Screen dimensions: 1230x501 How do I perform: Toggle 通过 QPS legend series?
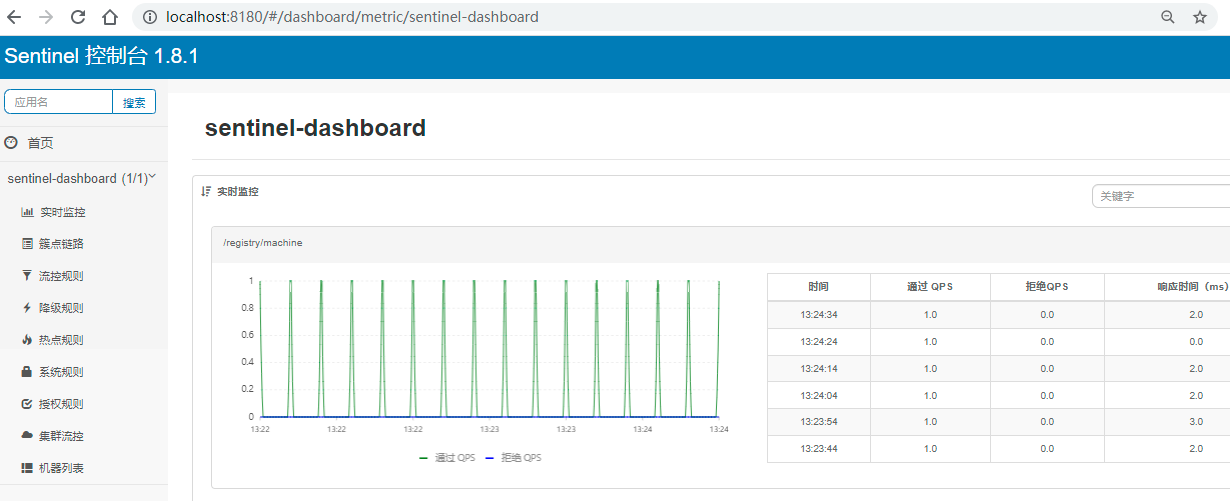445,457
